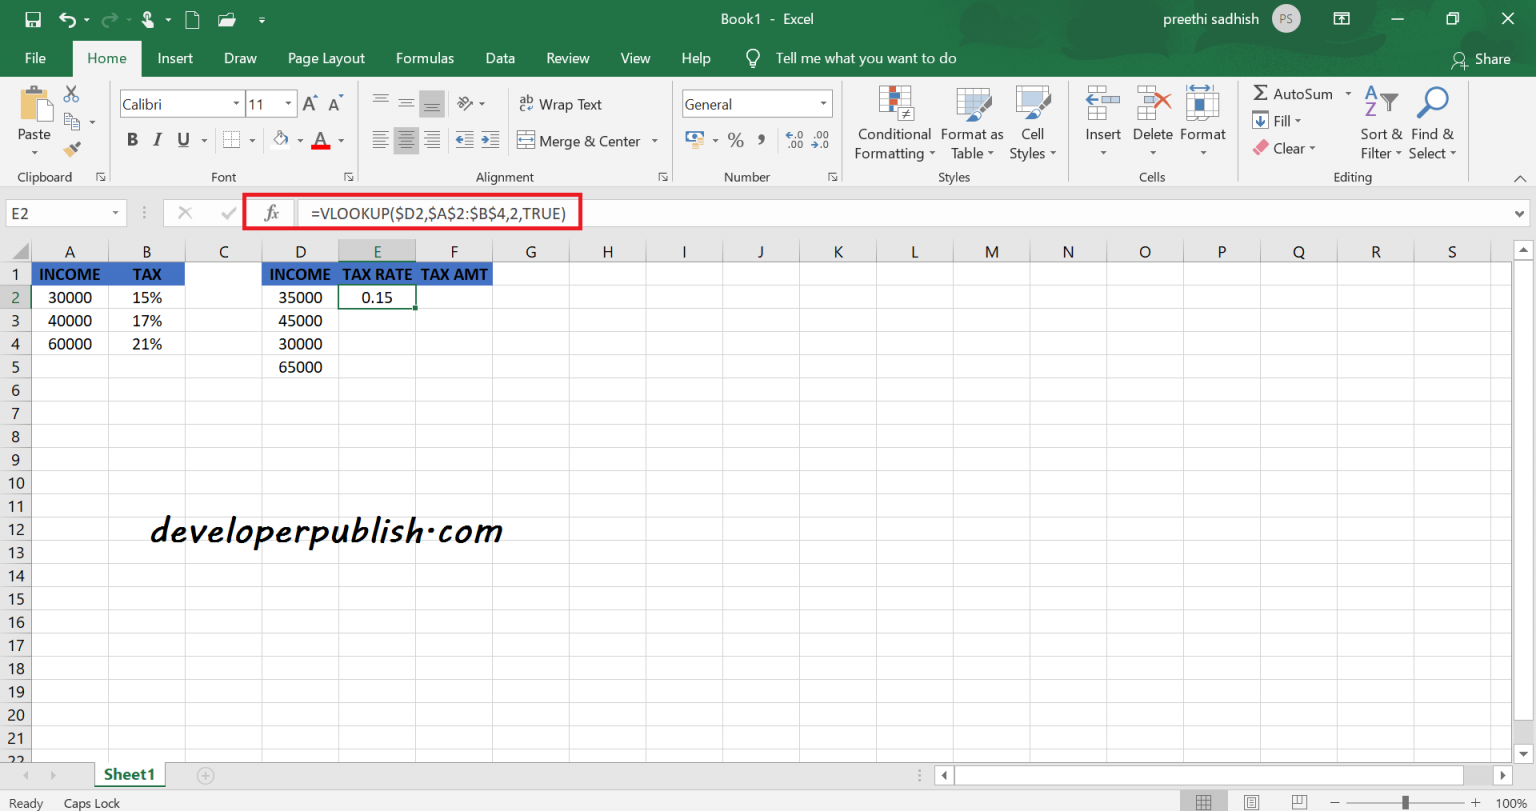This screenshot has height=811, width=1536.
Task: Click the Share button
Action: (x=1481, y=59)
